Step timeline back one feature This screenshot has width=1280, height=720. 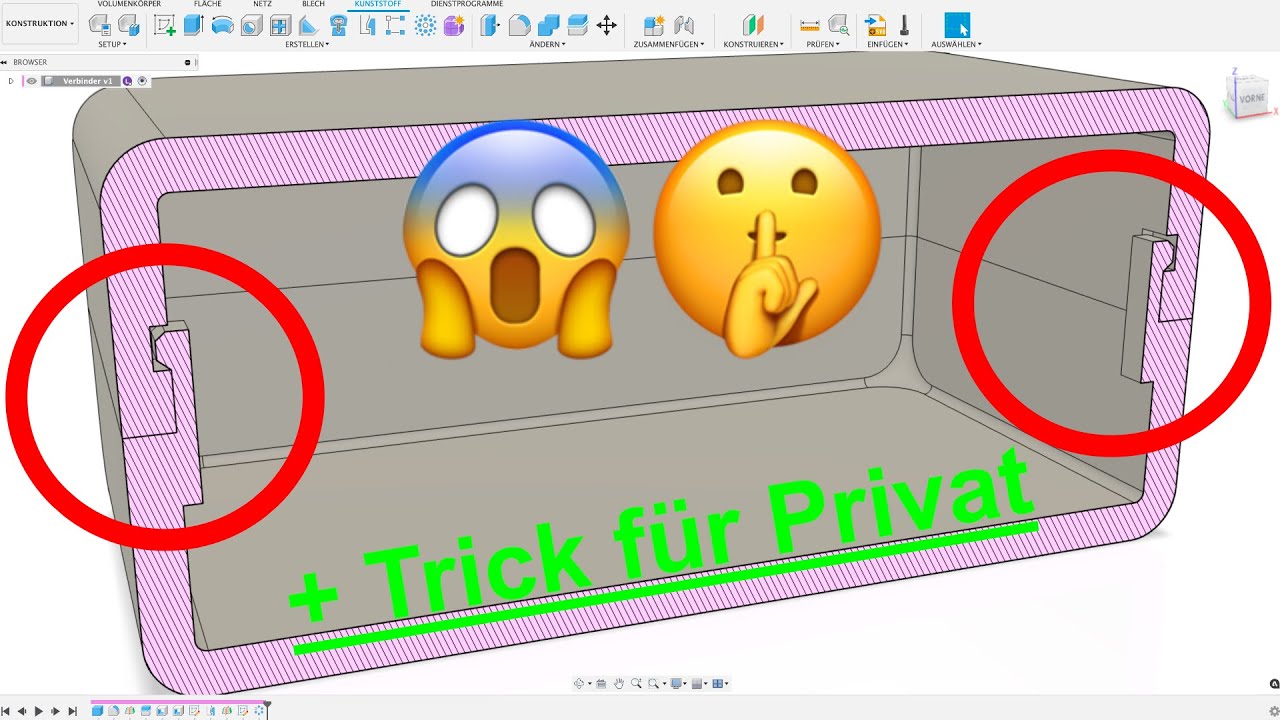point(22,711)
